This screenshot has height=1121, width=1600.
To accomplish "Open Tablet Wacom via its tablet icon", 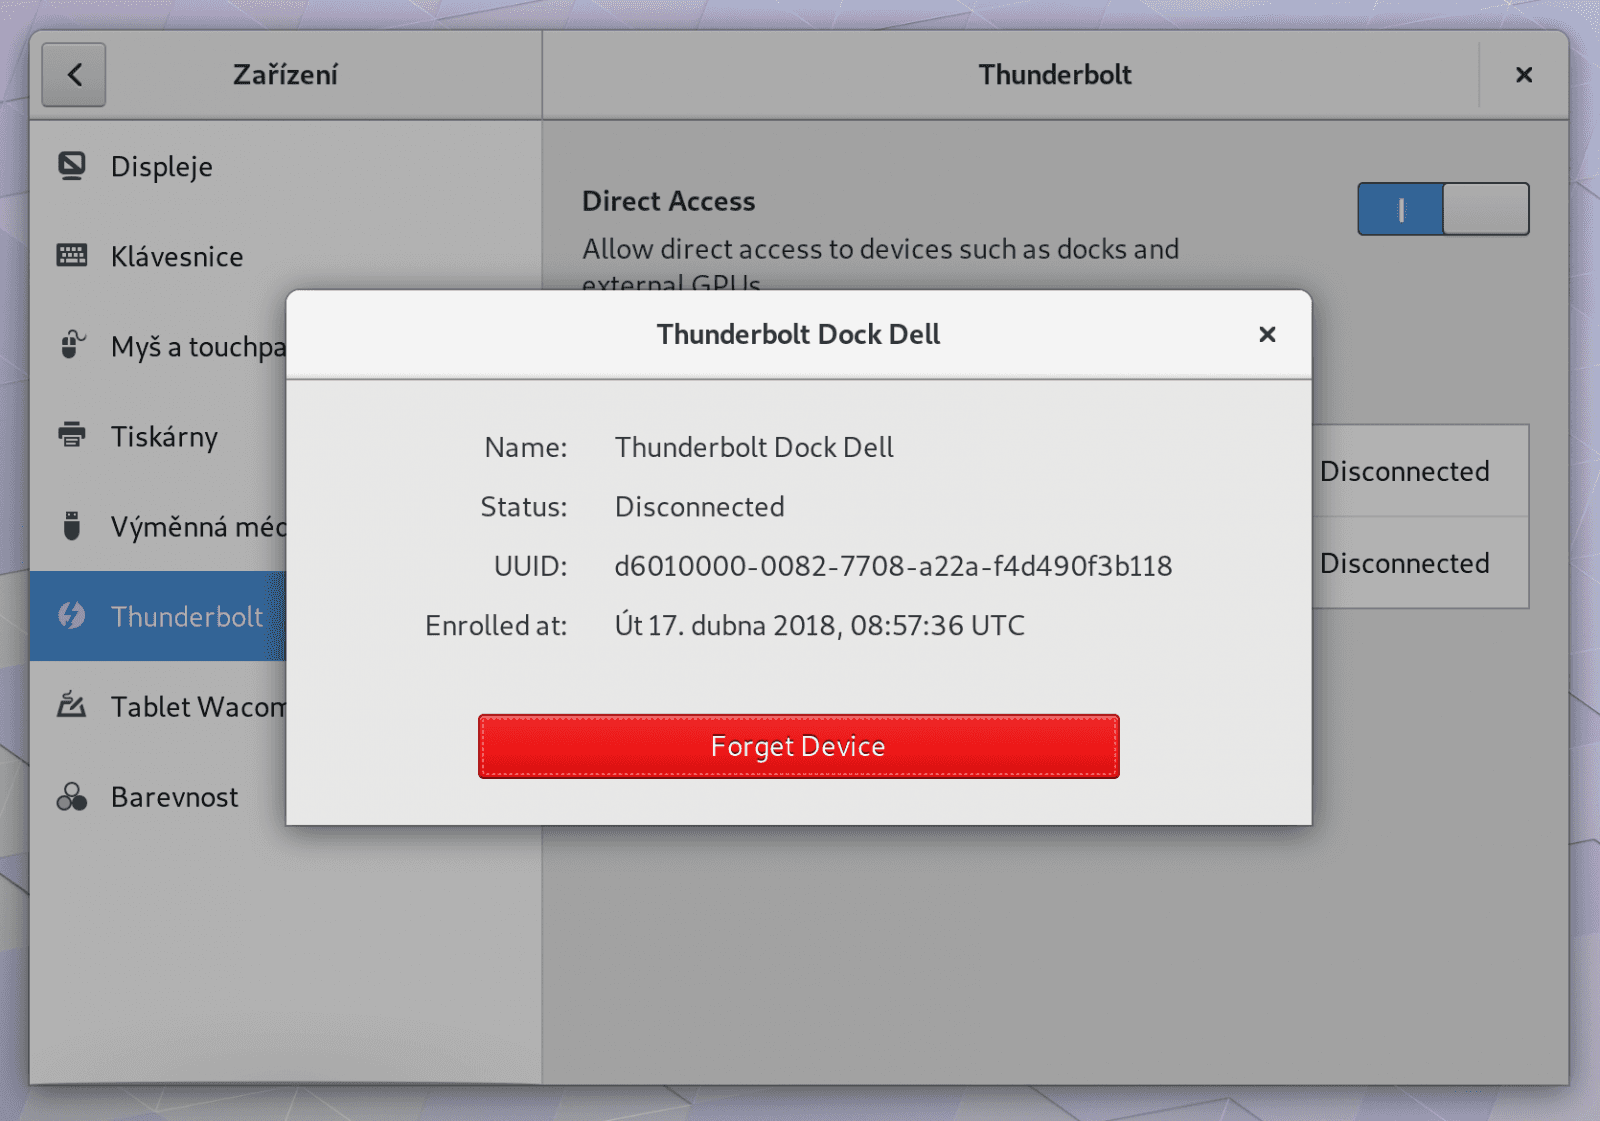I will click(71, 707).
